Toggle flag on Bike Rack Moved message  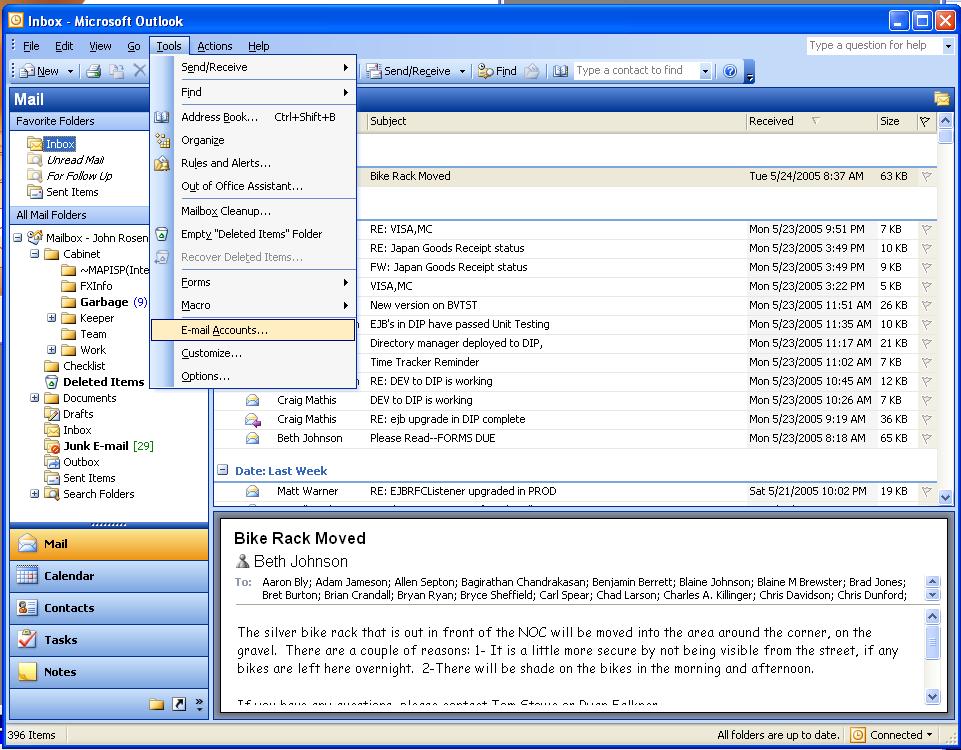926,176
